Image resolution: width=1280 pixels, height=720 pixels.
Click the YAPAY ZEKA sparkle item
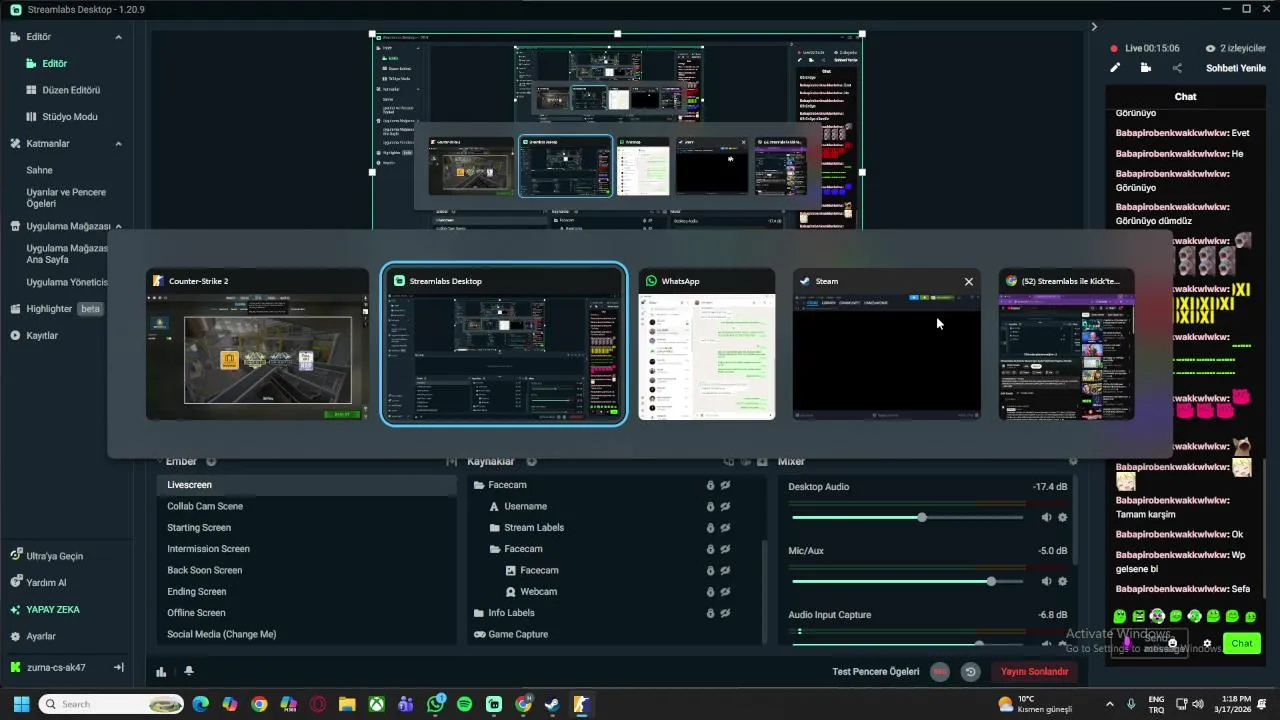click(x=45, y=610)
